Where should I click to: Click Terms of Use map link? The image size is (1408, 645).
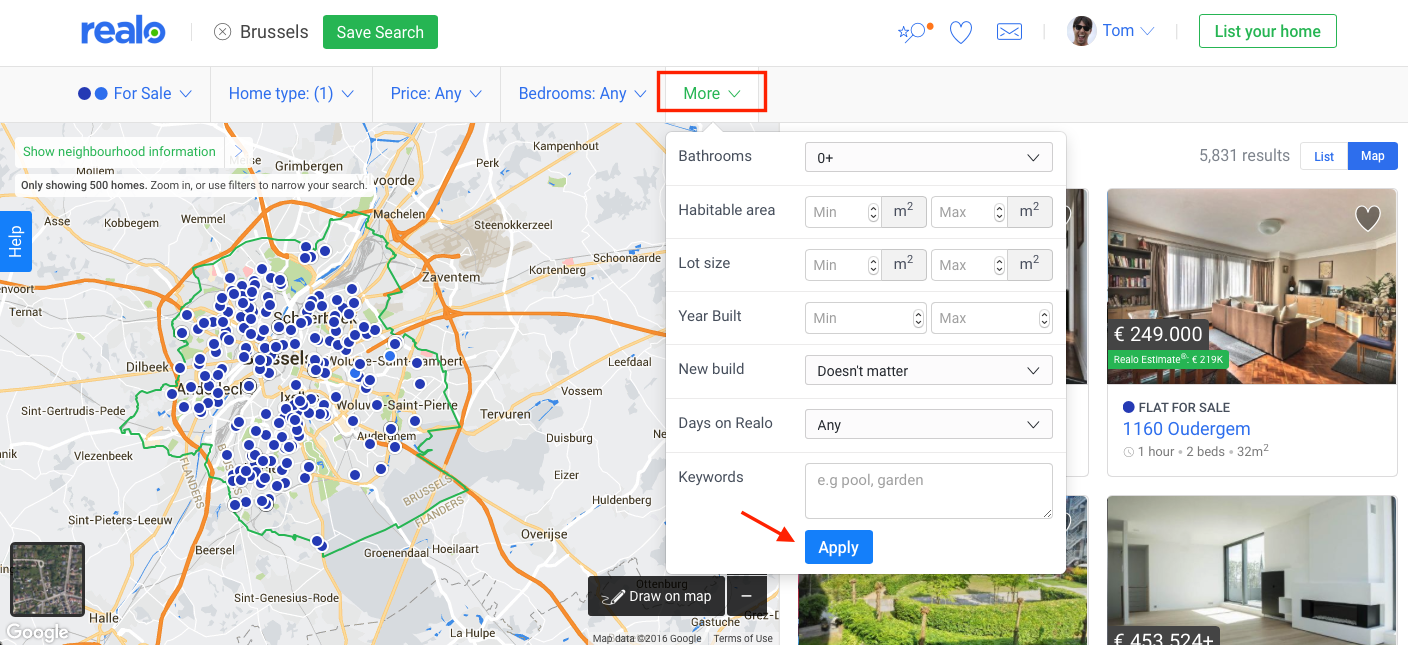point(743,639)
